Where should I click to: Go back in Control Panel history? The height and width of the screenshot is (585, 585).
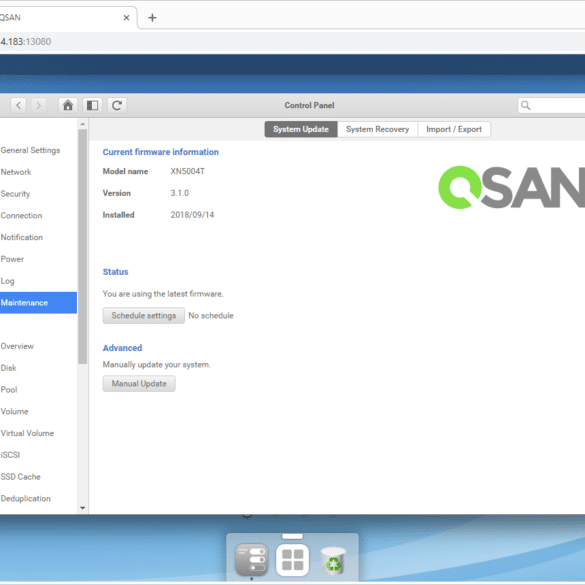coord(19,106)
